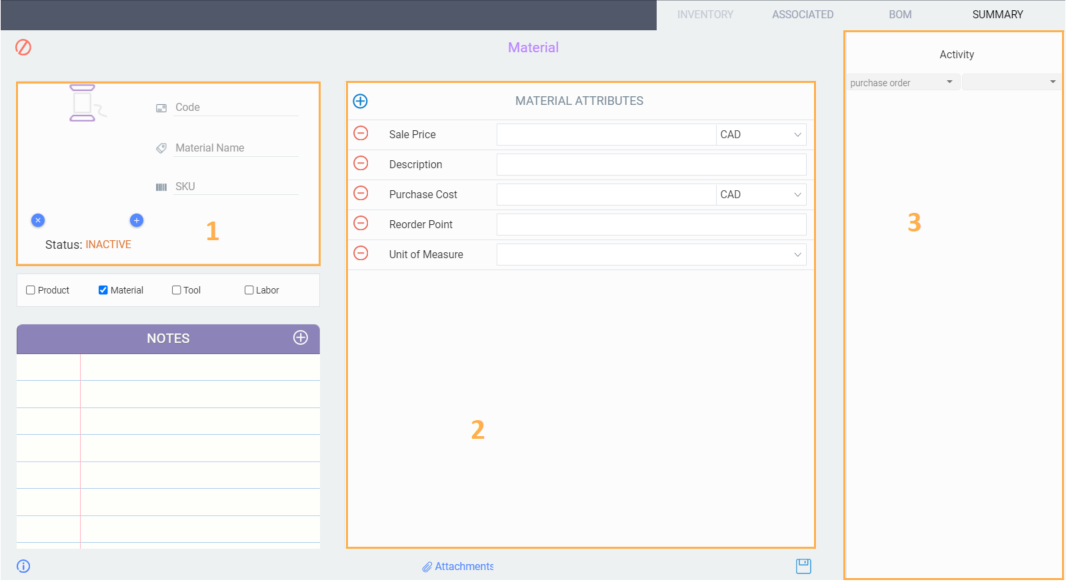Click the blue remove image button
This screenshot has width=1068, height=585.
coord(38,220)
